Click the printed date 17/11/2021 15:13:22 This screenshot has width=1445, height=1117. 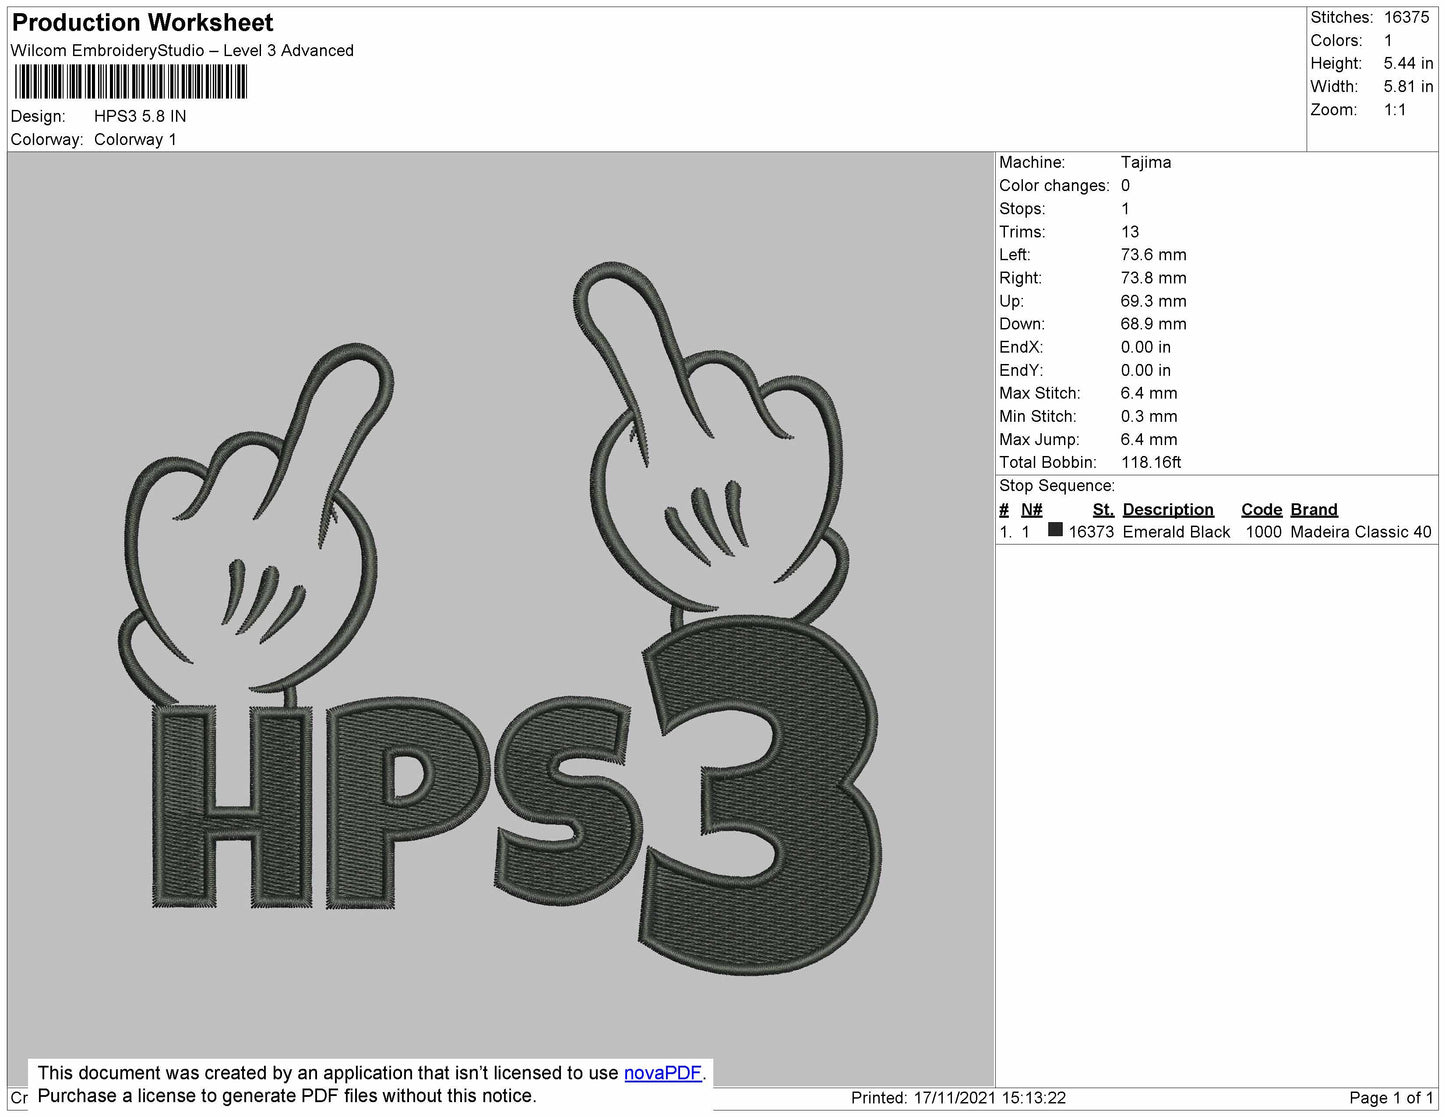point(990,1098)
